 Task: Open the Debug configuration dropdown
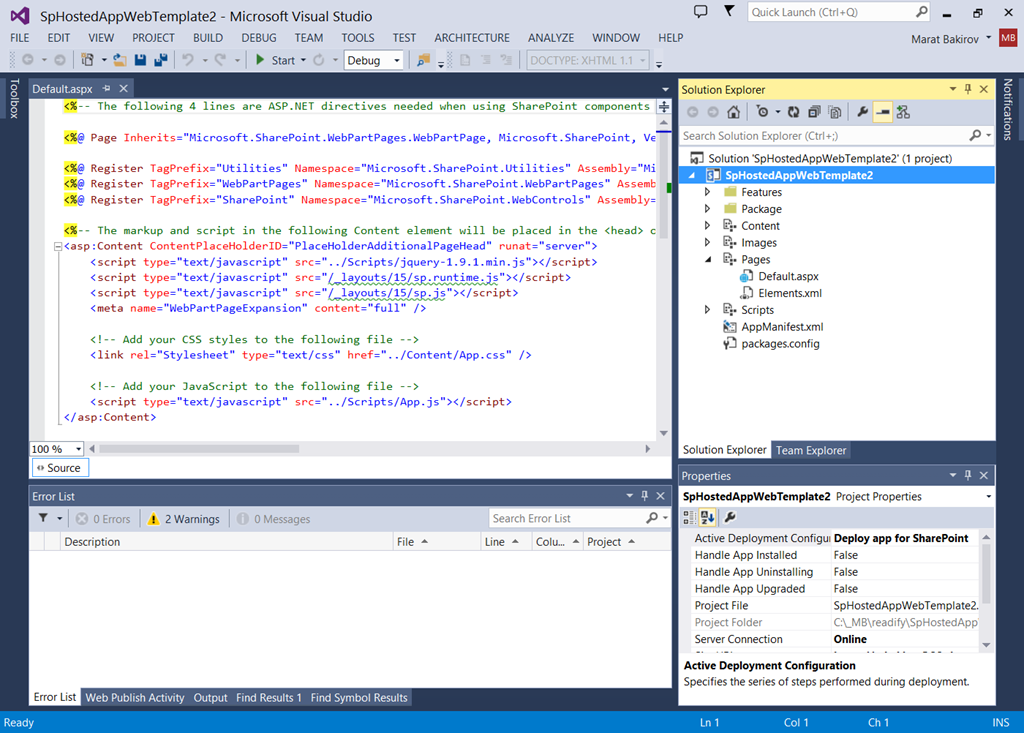pos(396,61)
